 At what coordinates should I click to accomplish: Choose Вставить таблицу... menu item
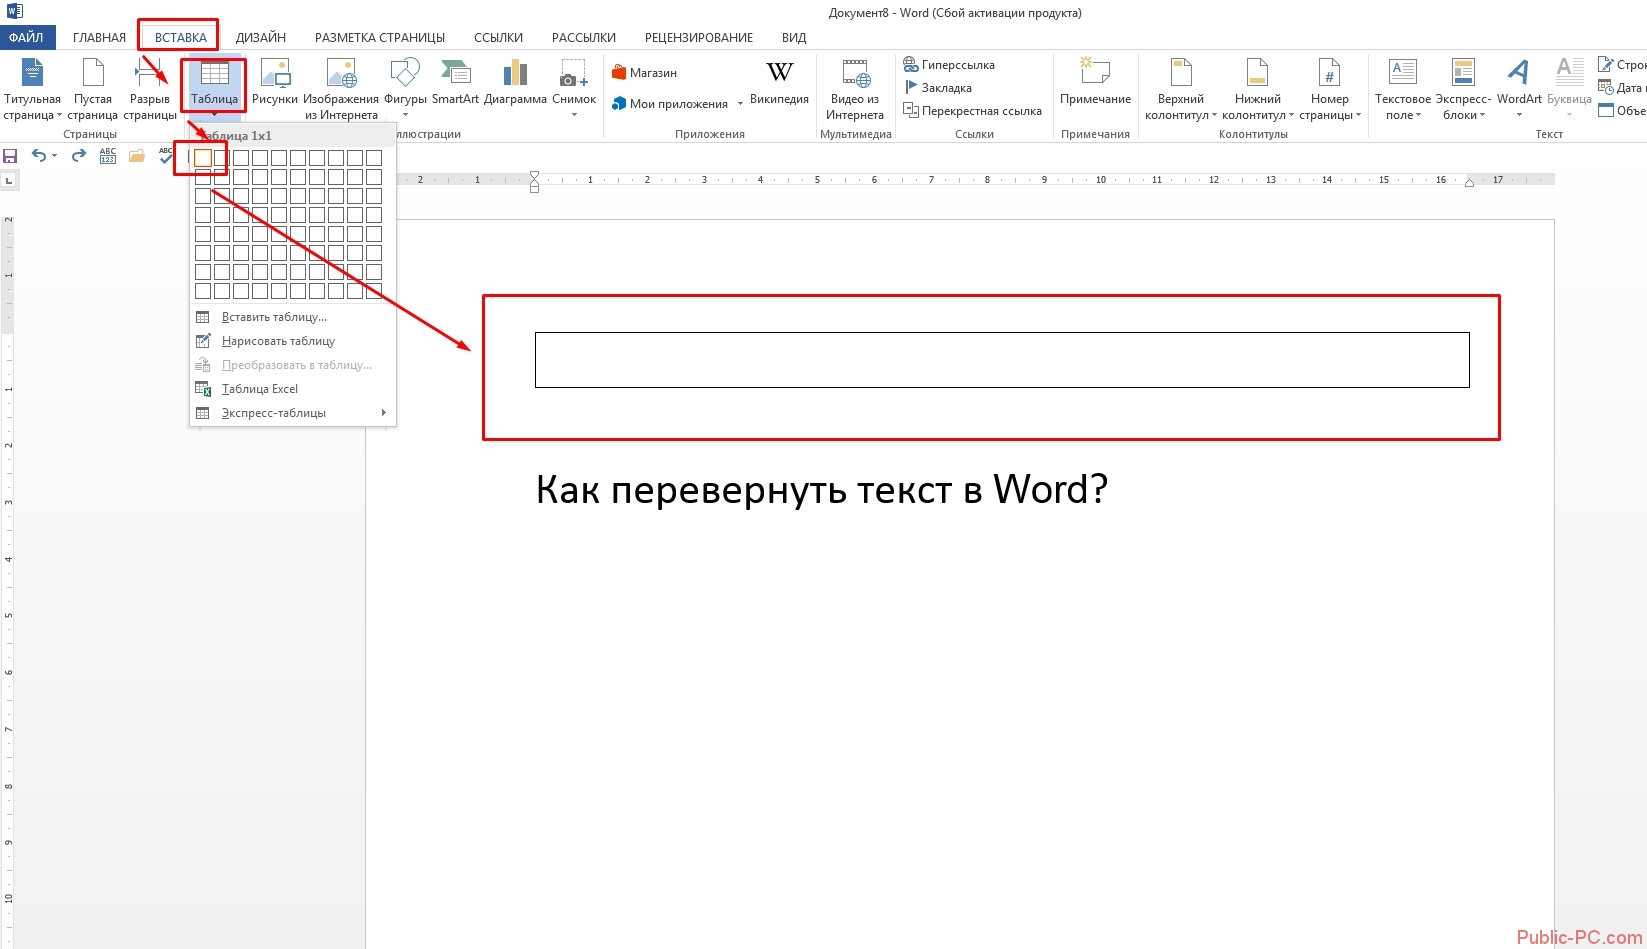293,317
